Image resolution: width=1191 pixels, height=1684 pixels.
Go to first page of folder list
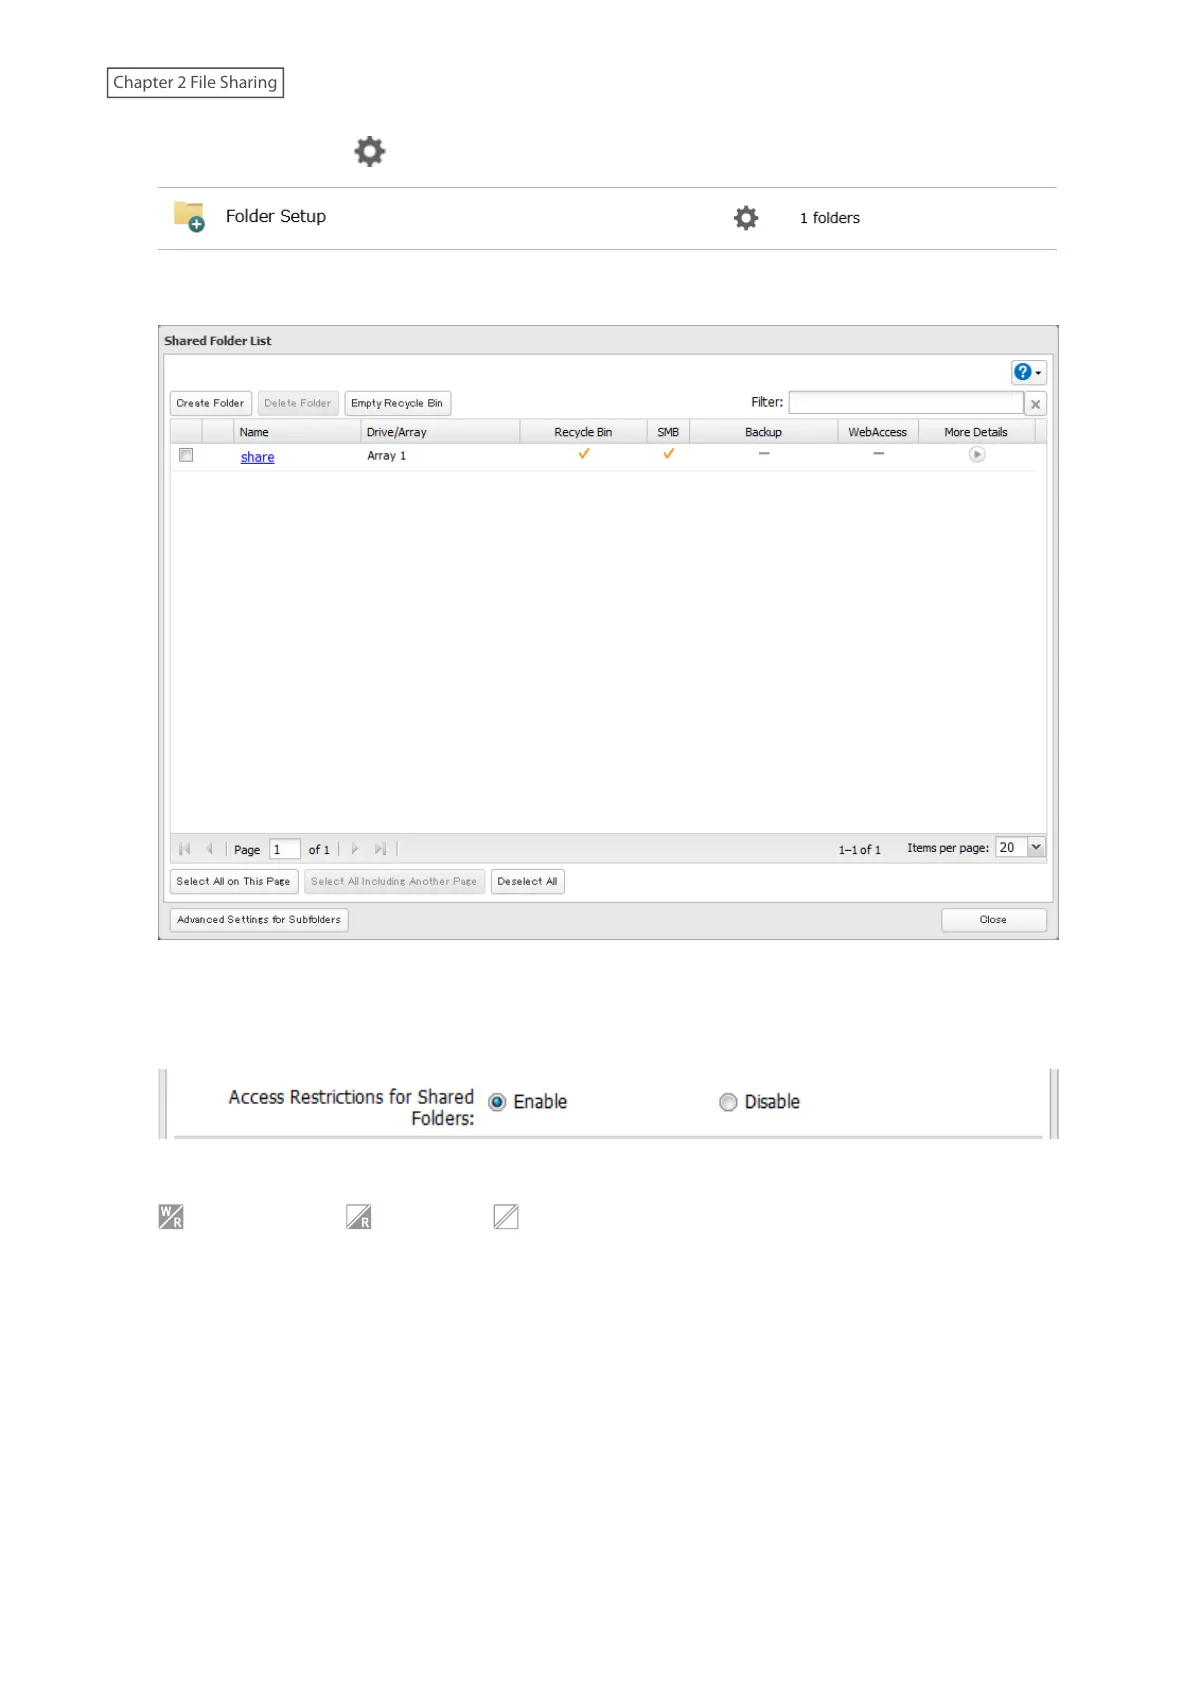point(185,849)
